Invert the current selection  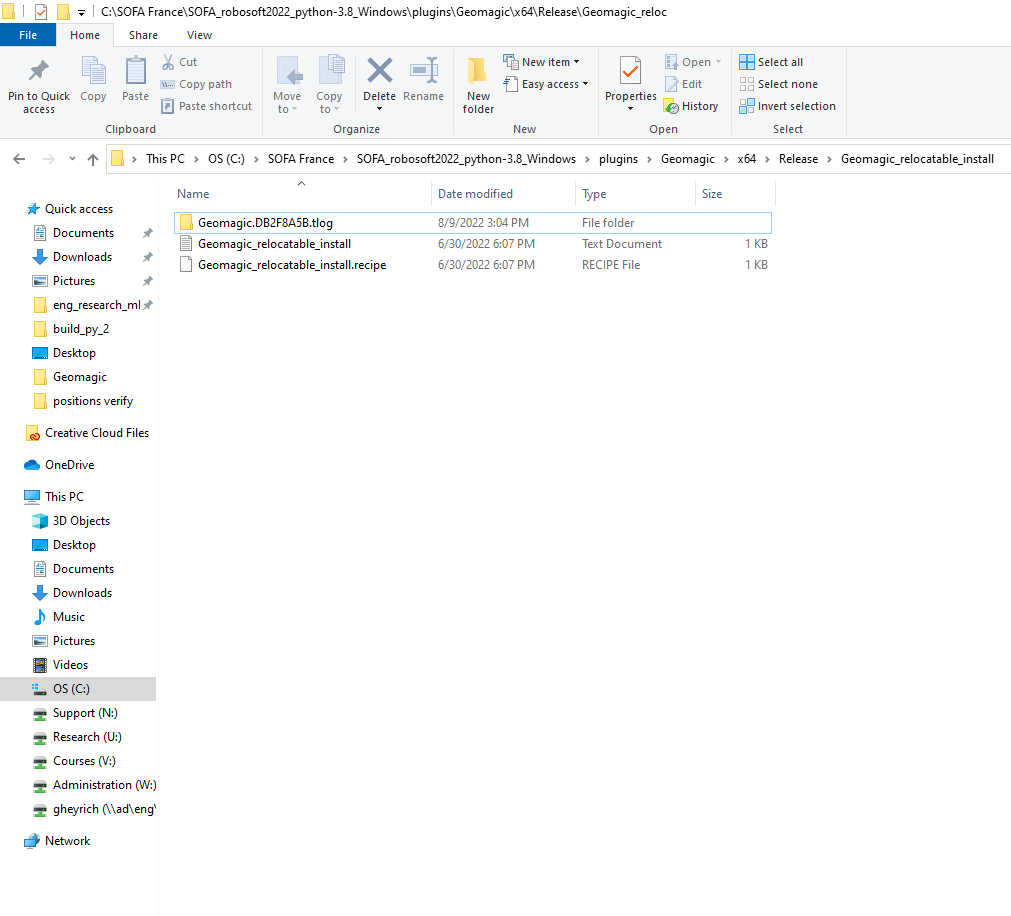(x=788, y=106)
